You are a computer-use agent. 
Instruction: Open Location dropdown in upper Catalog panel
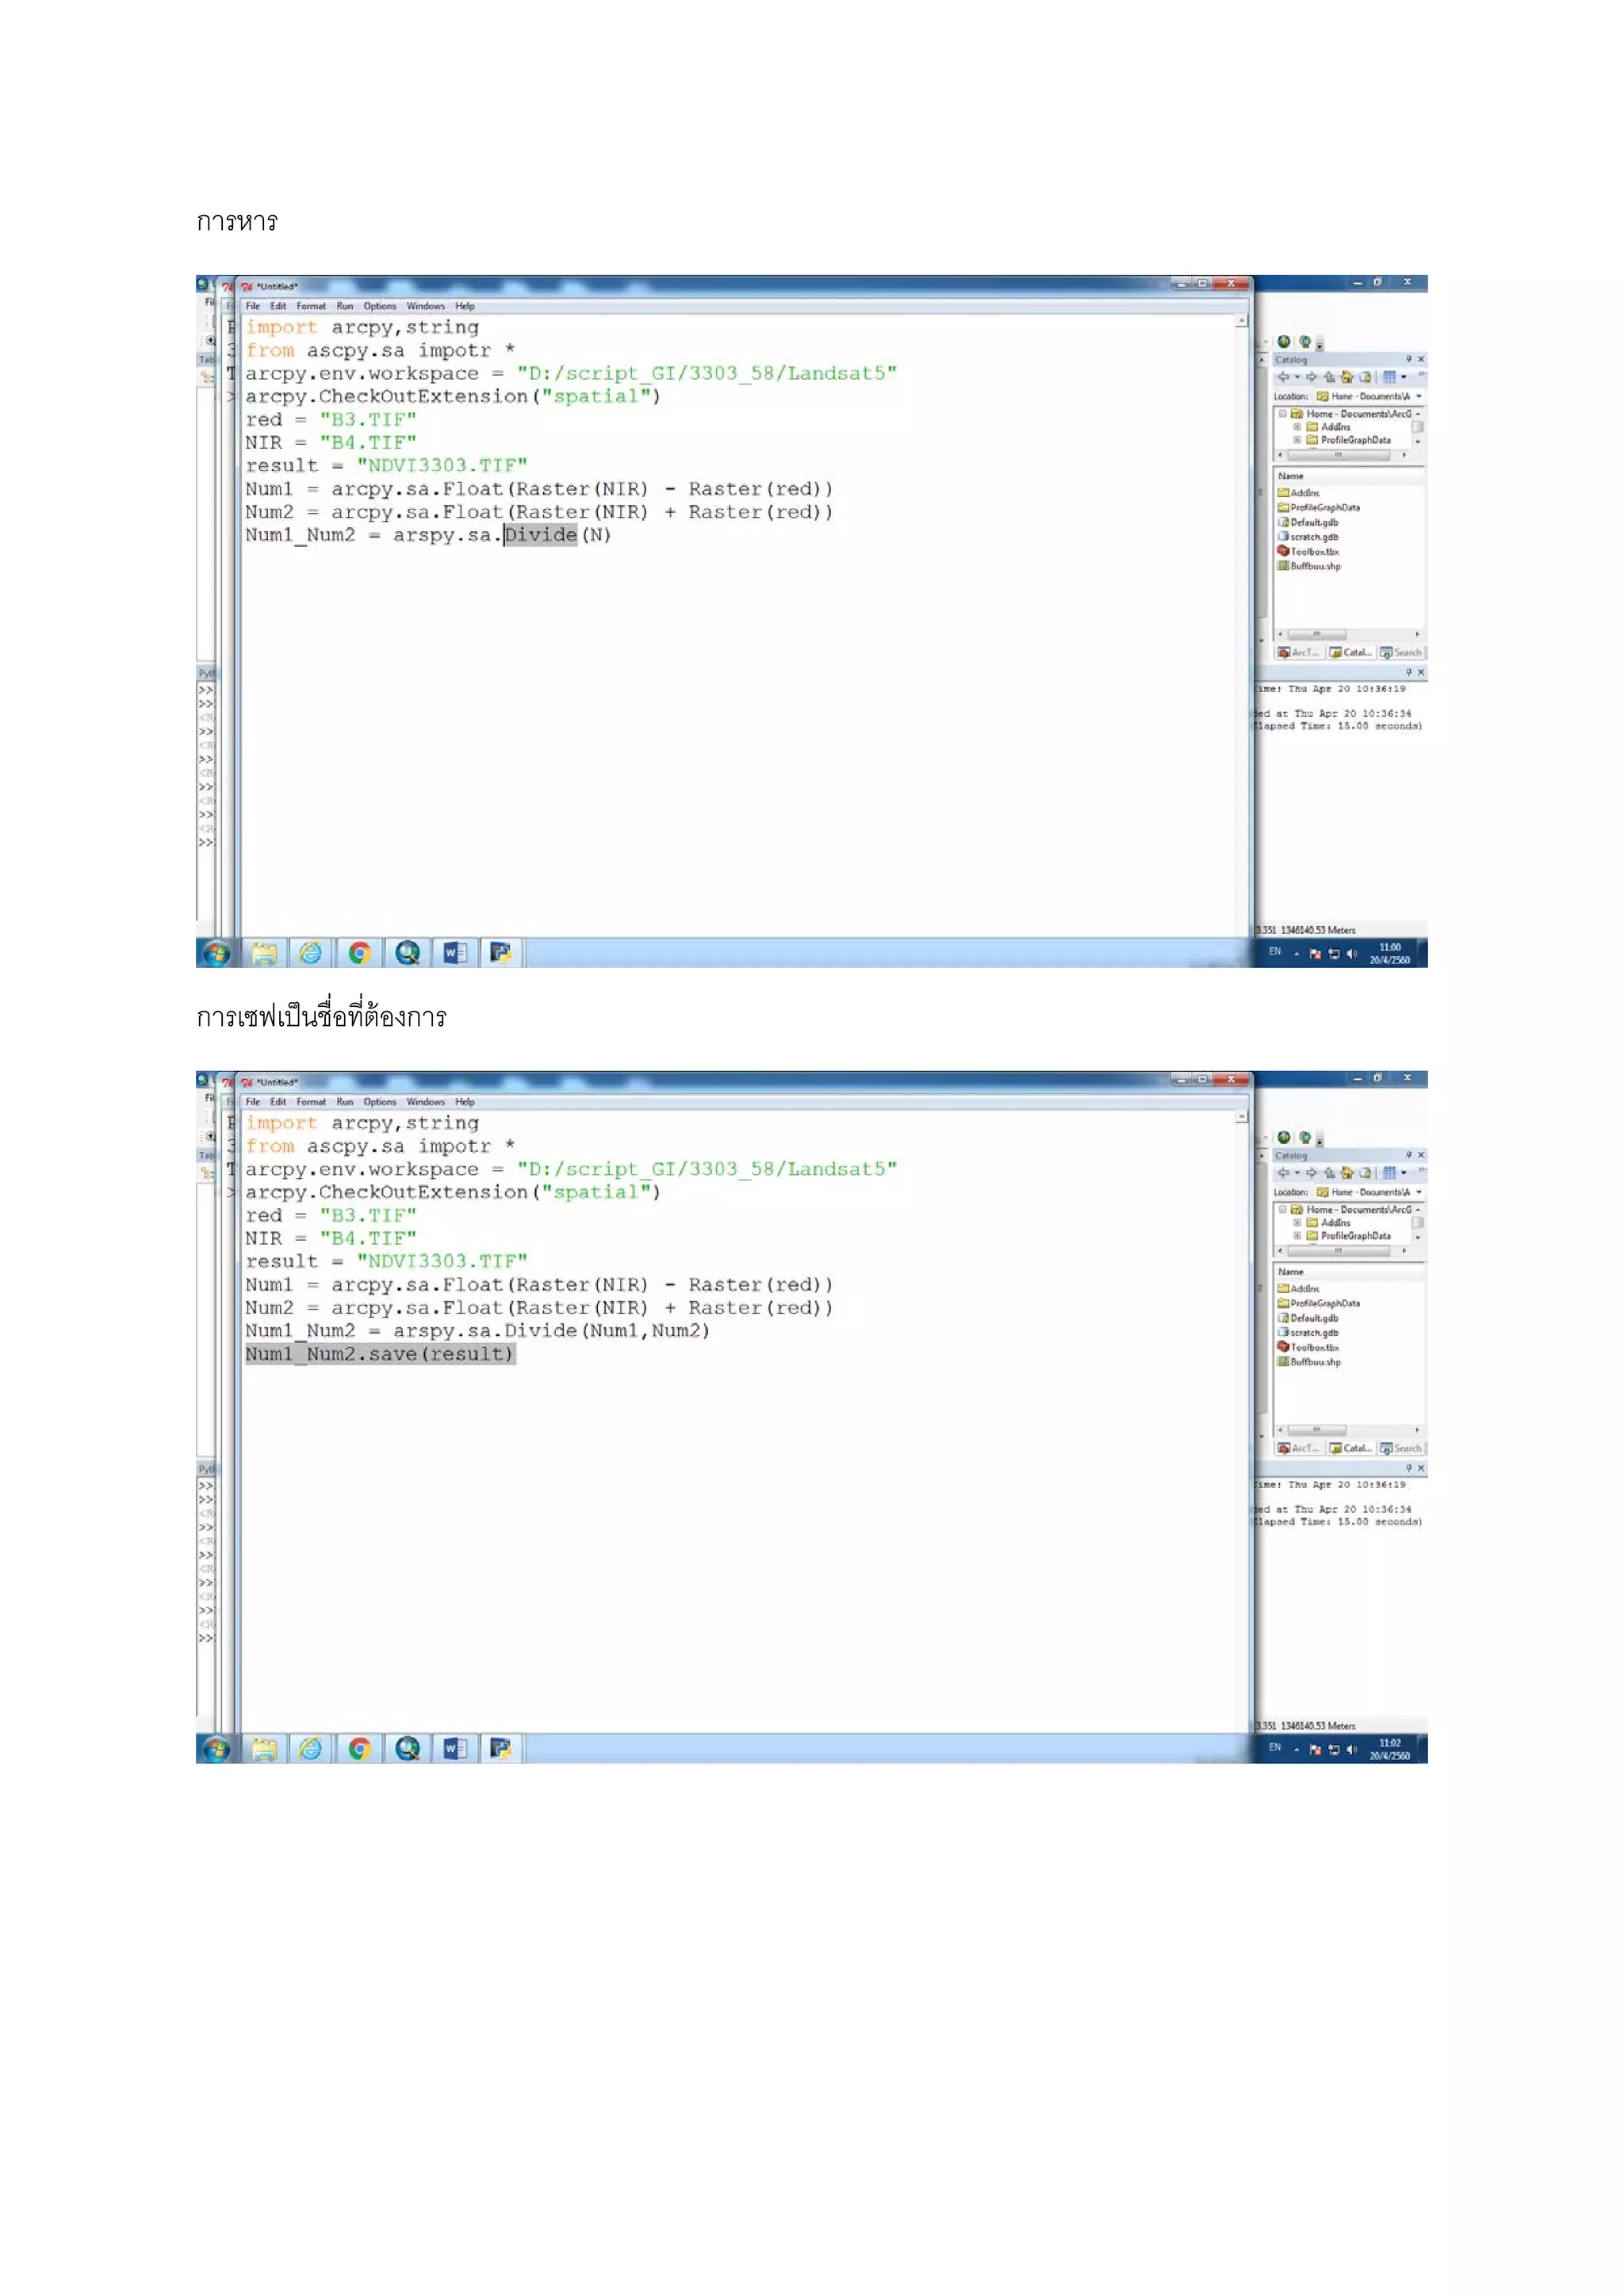point(1419,396)
